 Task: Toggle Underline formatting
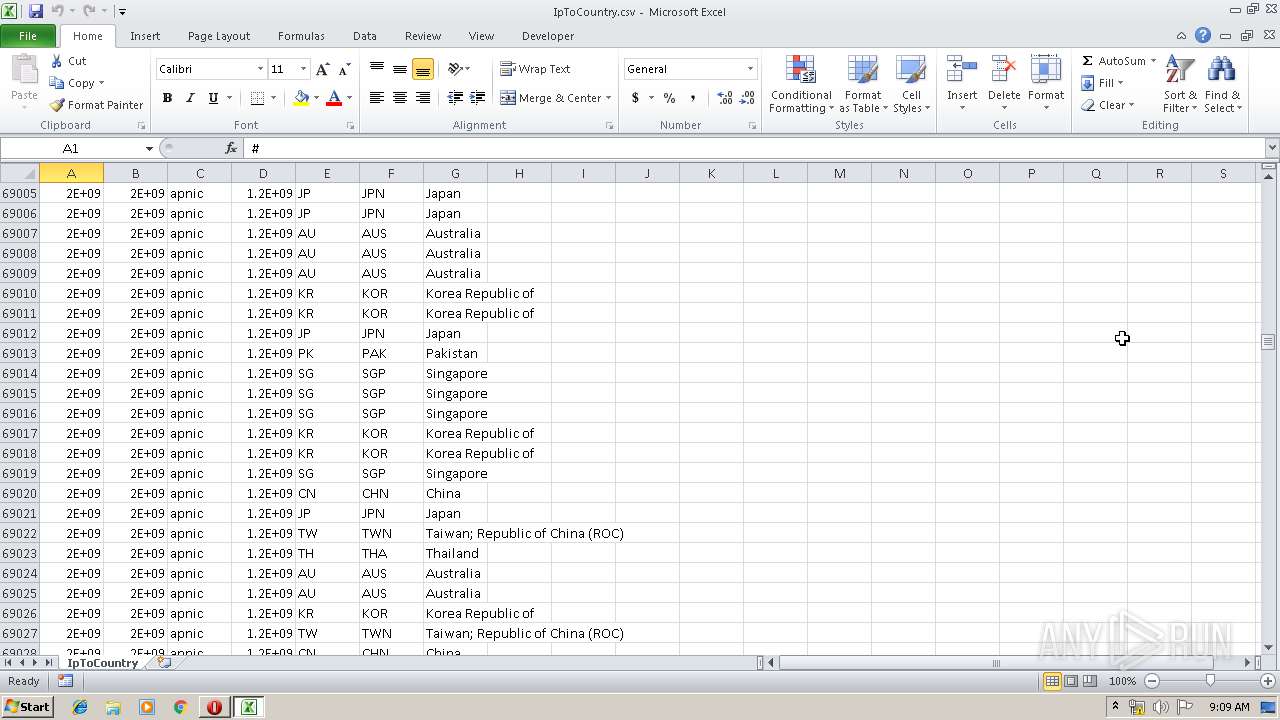(213, 98)
